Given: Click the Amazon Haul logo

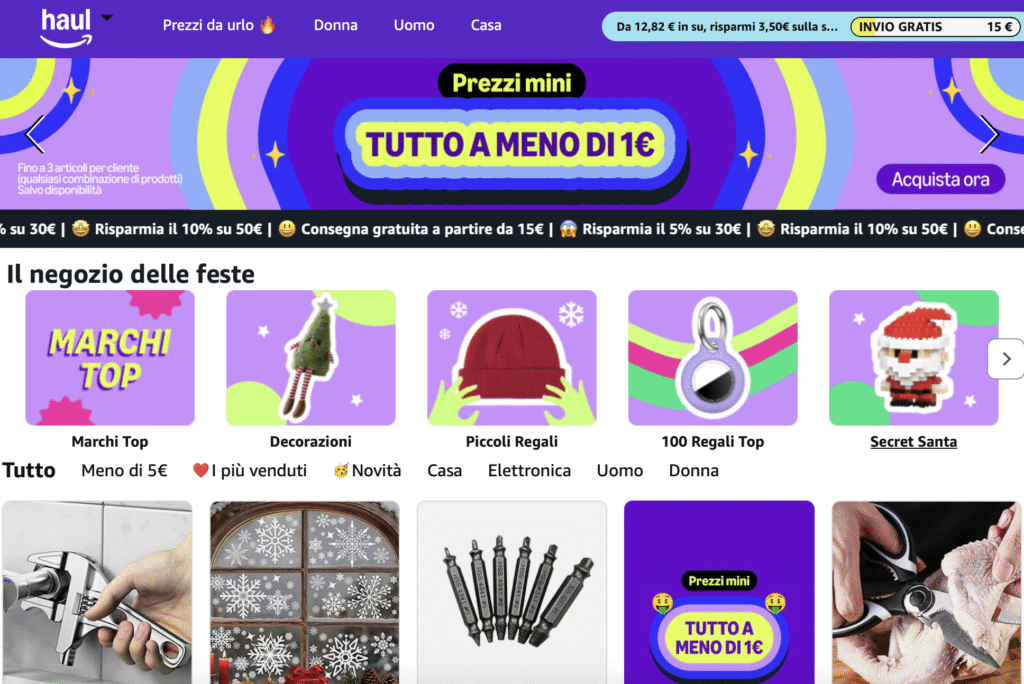Looking at the screenshot, I should pos(66,27).
